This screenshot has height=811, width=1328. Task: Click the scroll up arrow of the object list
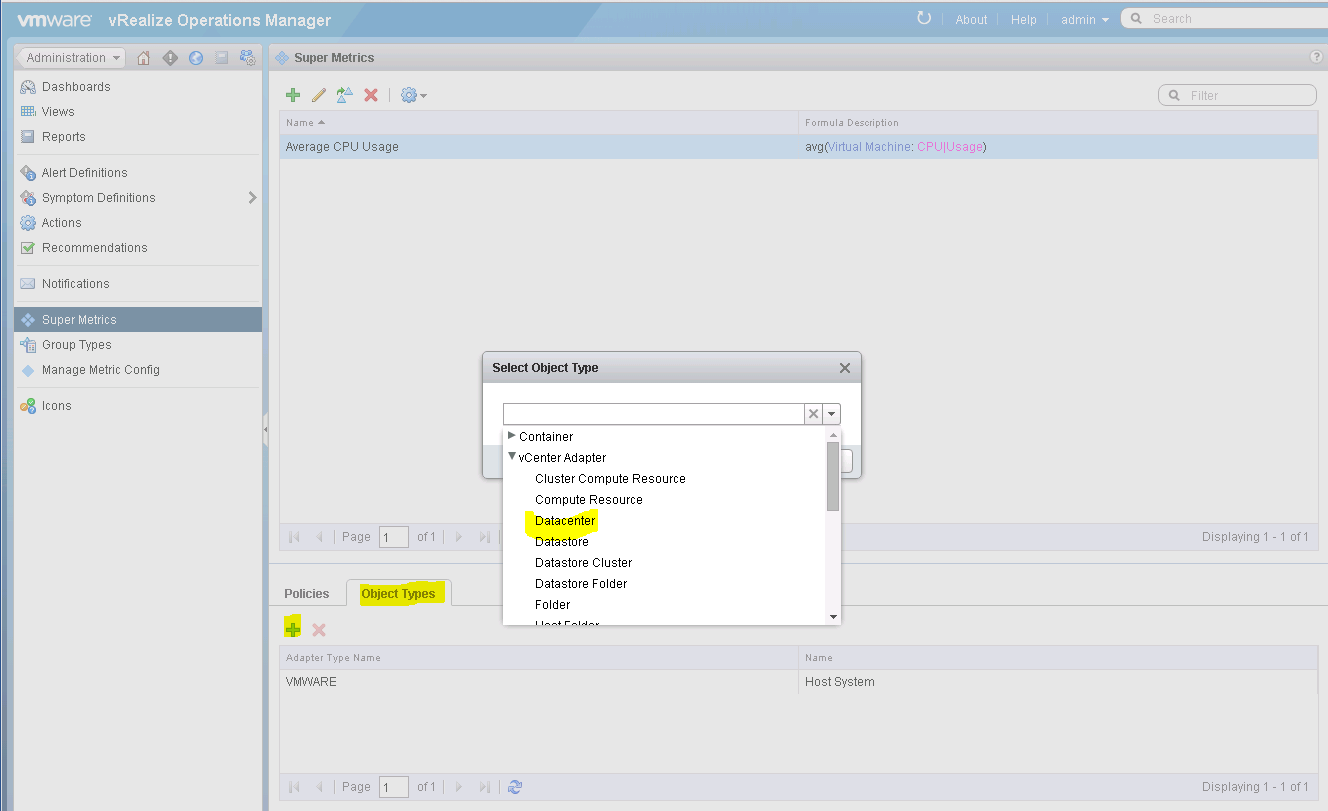834,436
